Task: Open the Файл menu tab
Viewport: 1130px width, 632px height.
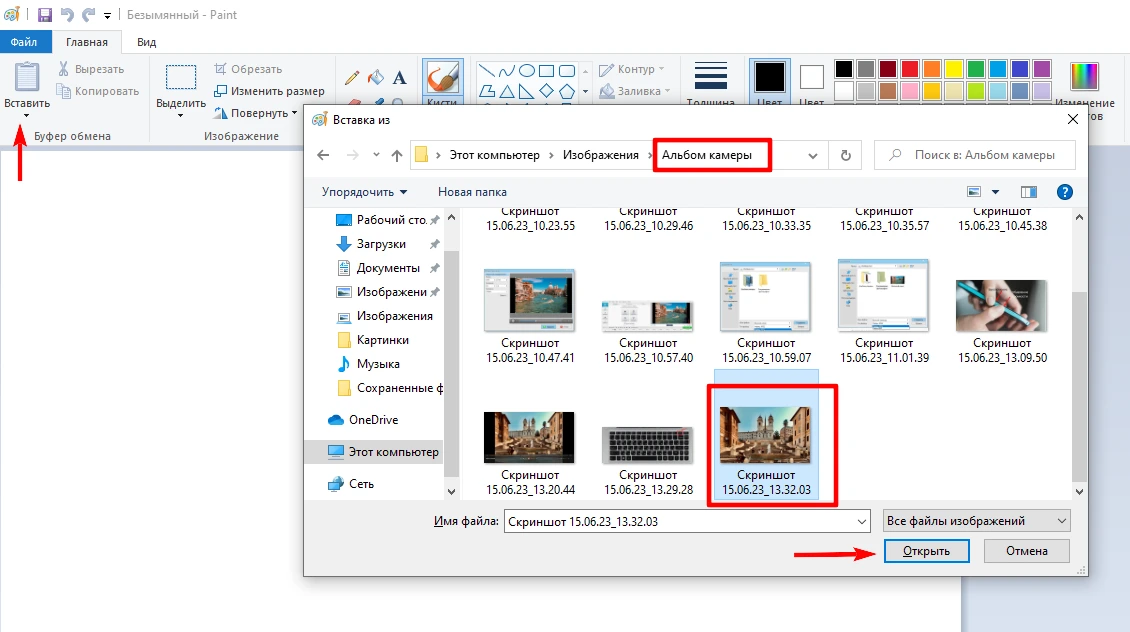Action: pos(25,42)
